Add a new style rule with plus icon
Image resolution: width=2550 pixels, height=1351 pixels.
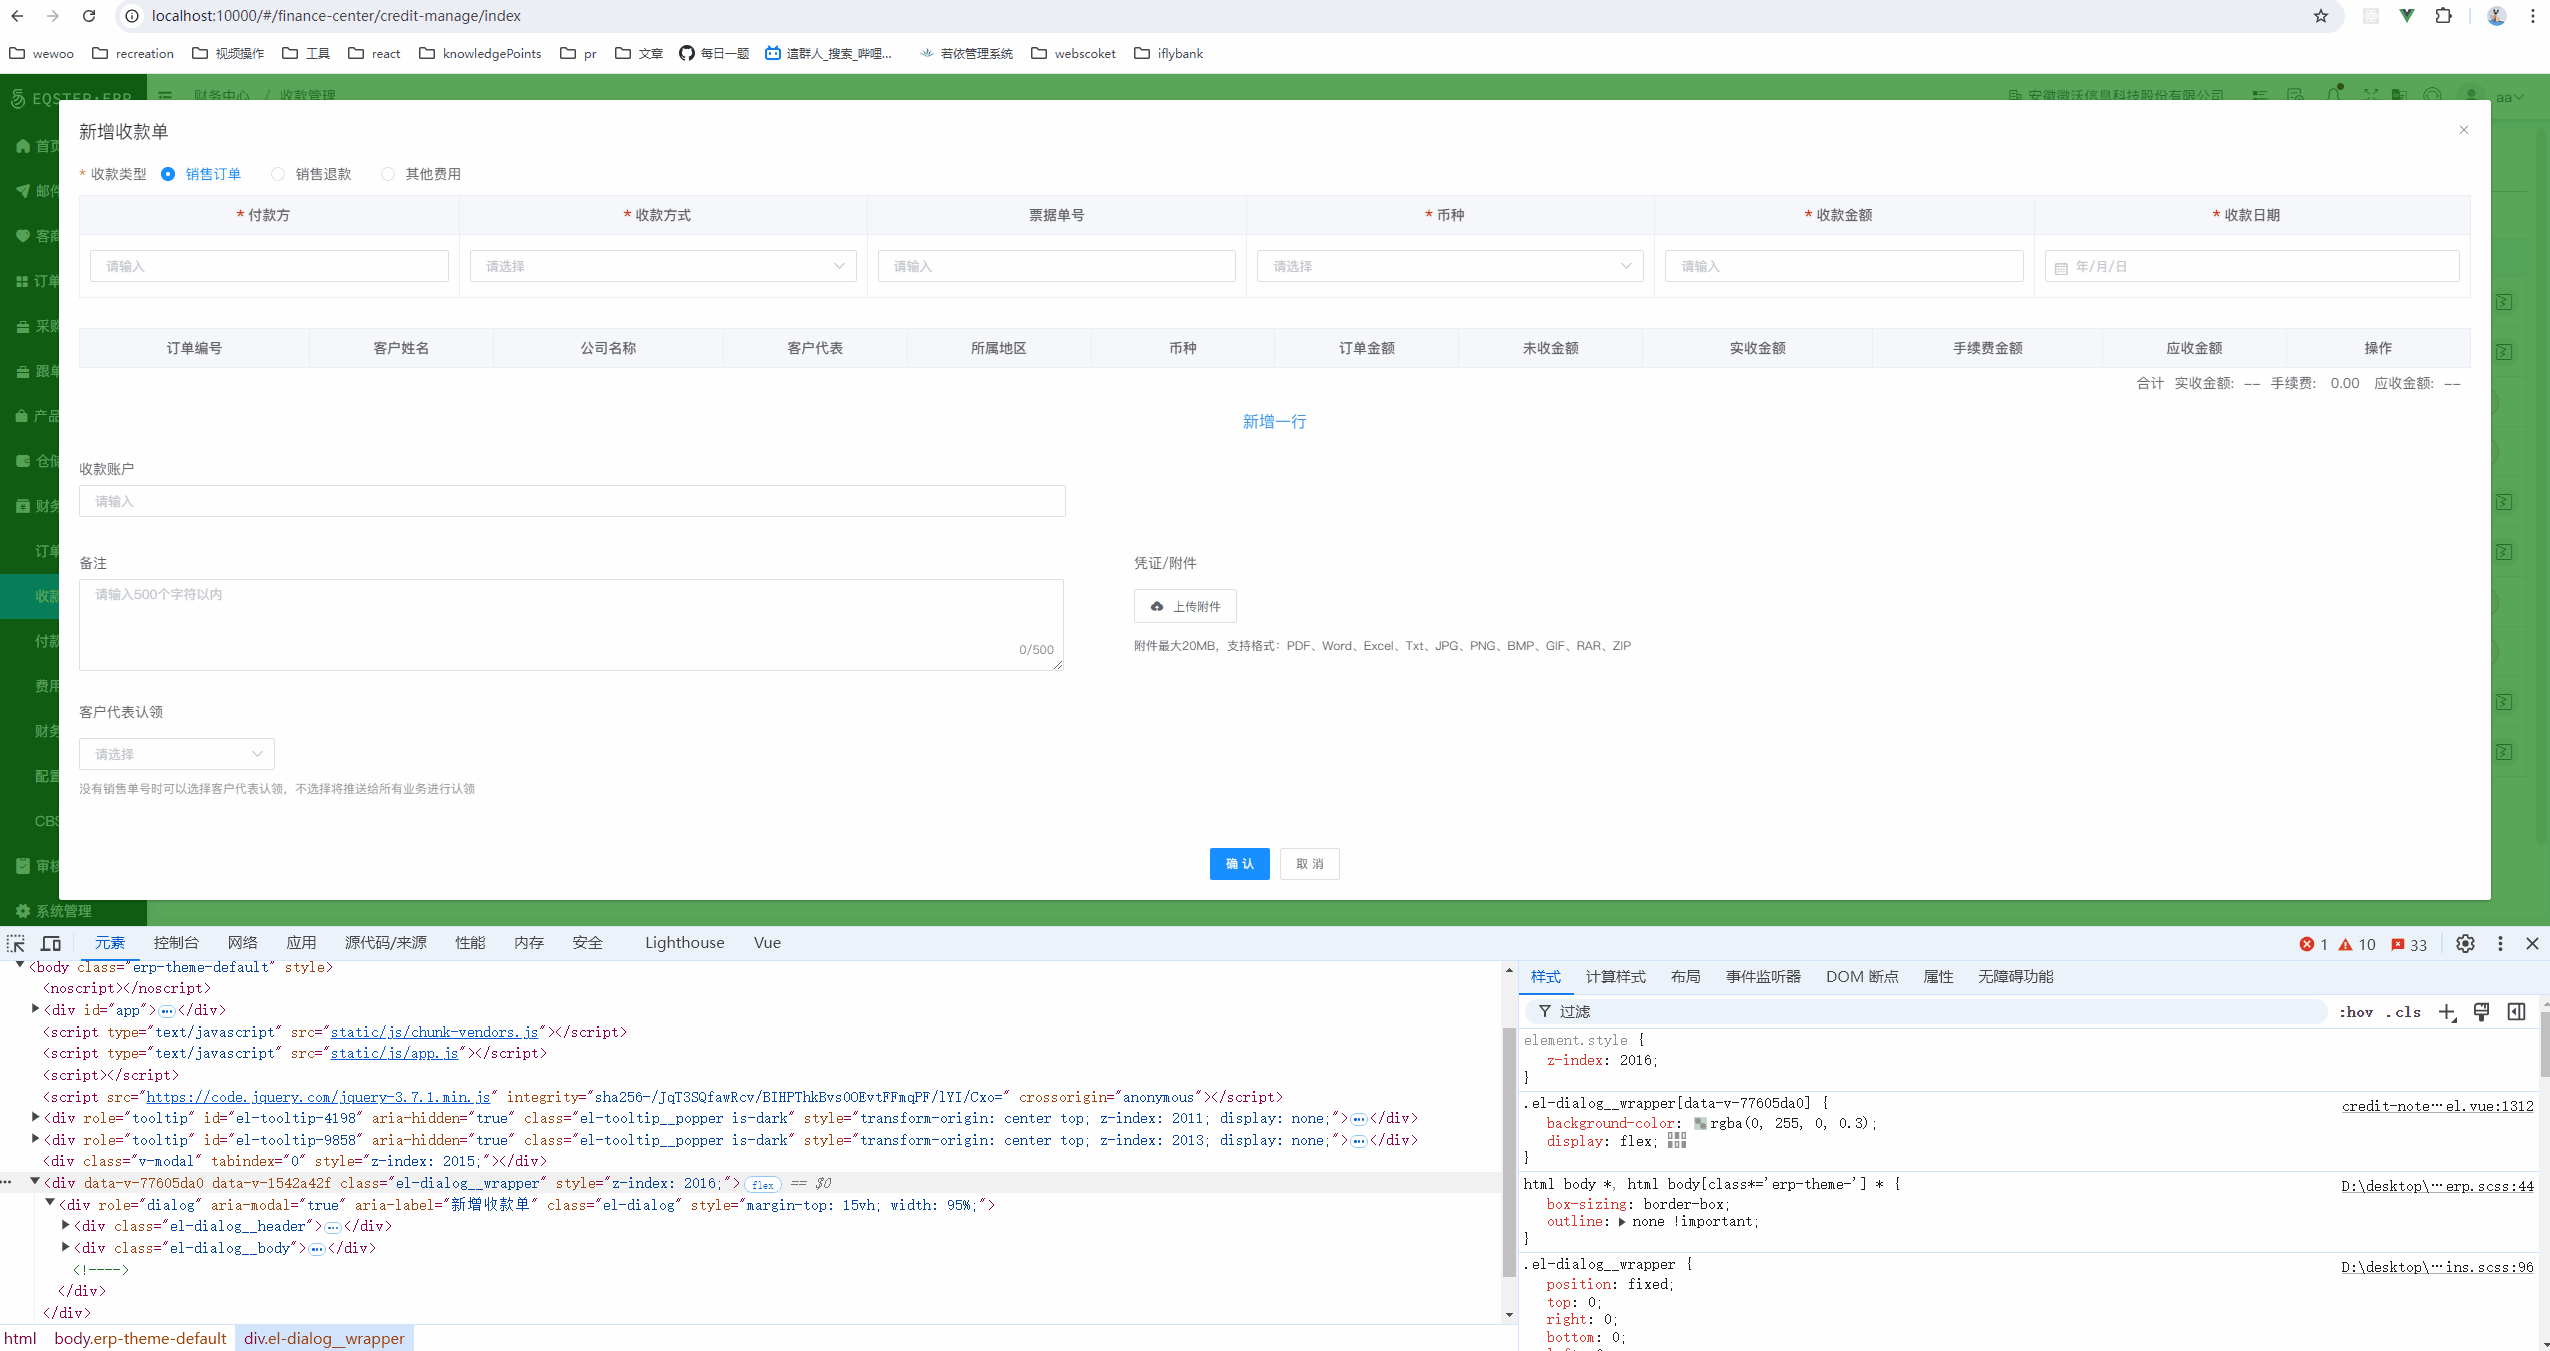click(2447, 1013)
